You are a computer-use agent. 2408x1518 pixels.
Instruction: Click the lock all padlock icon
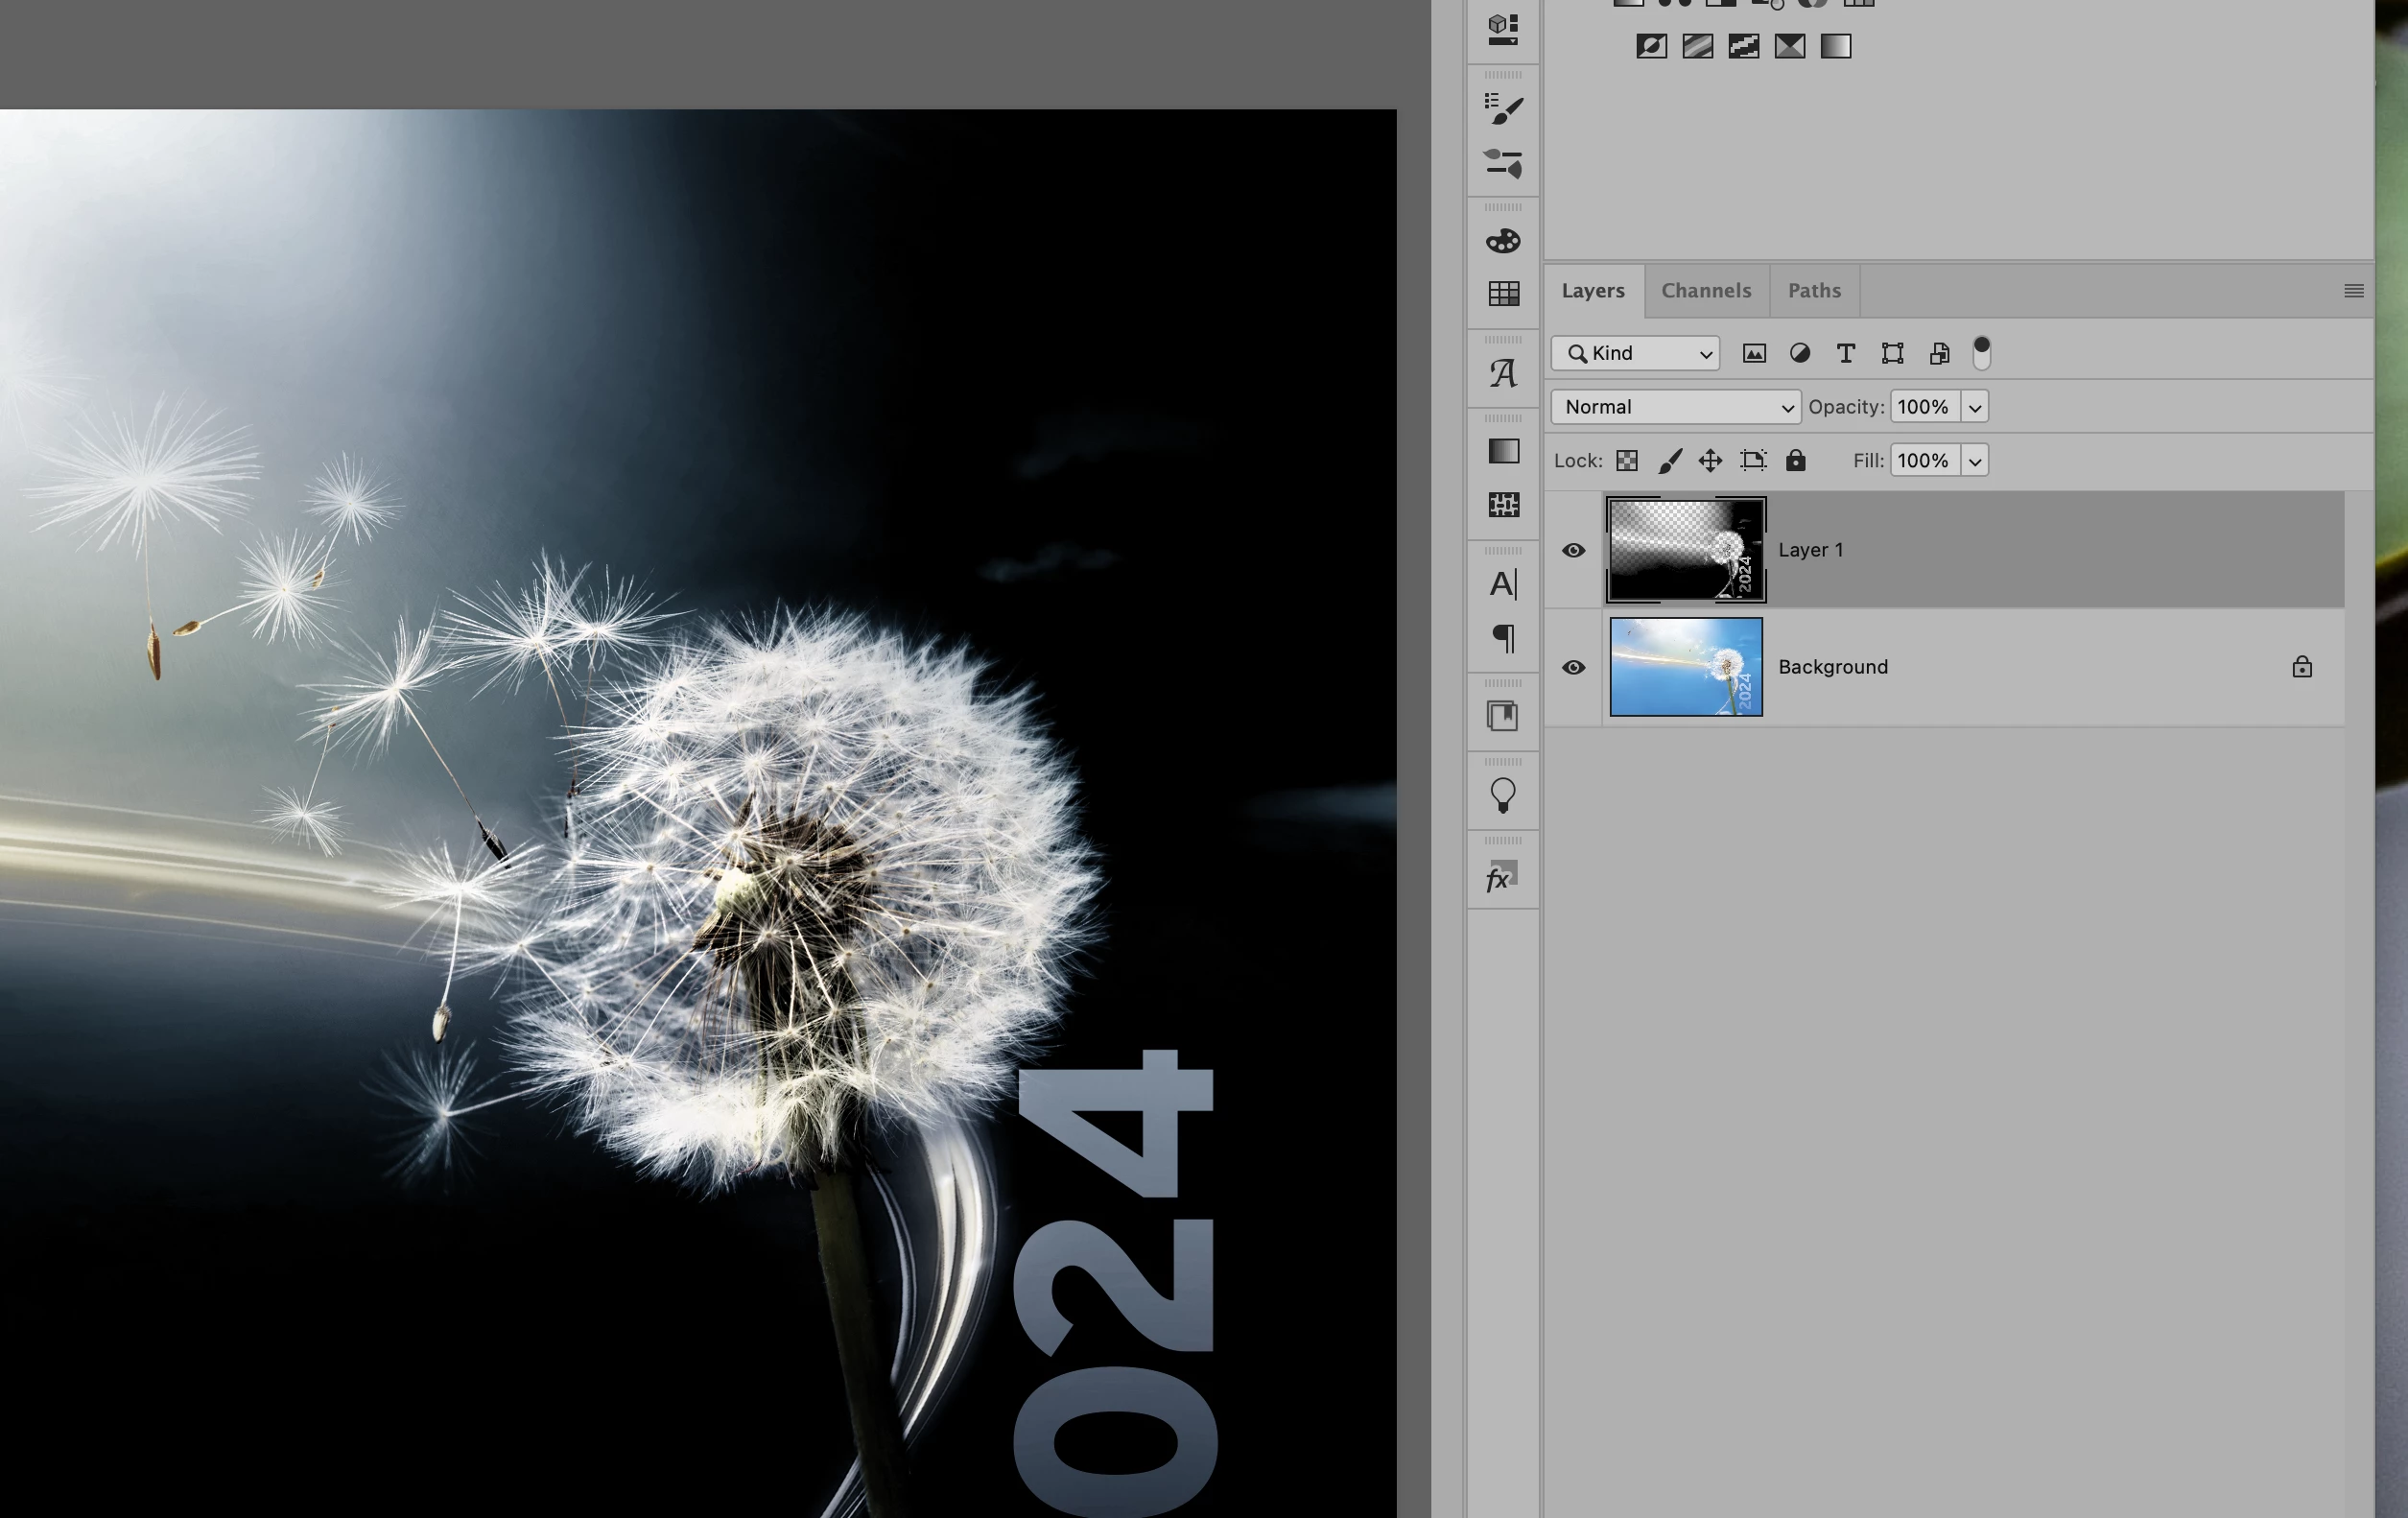1796,460
